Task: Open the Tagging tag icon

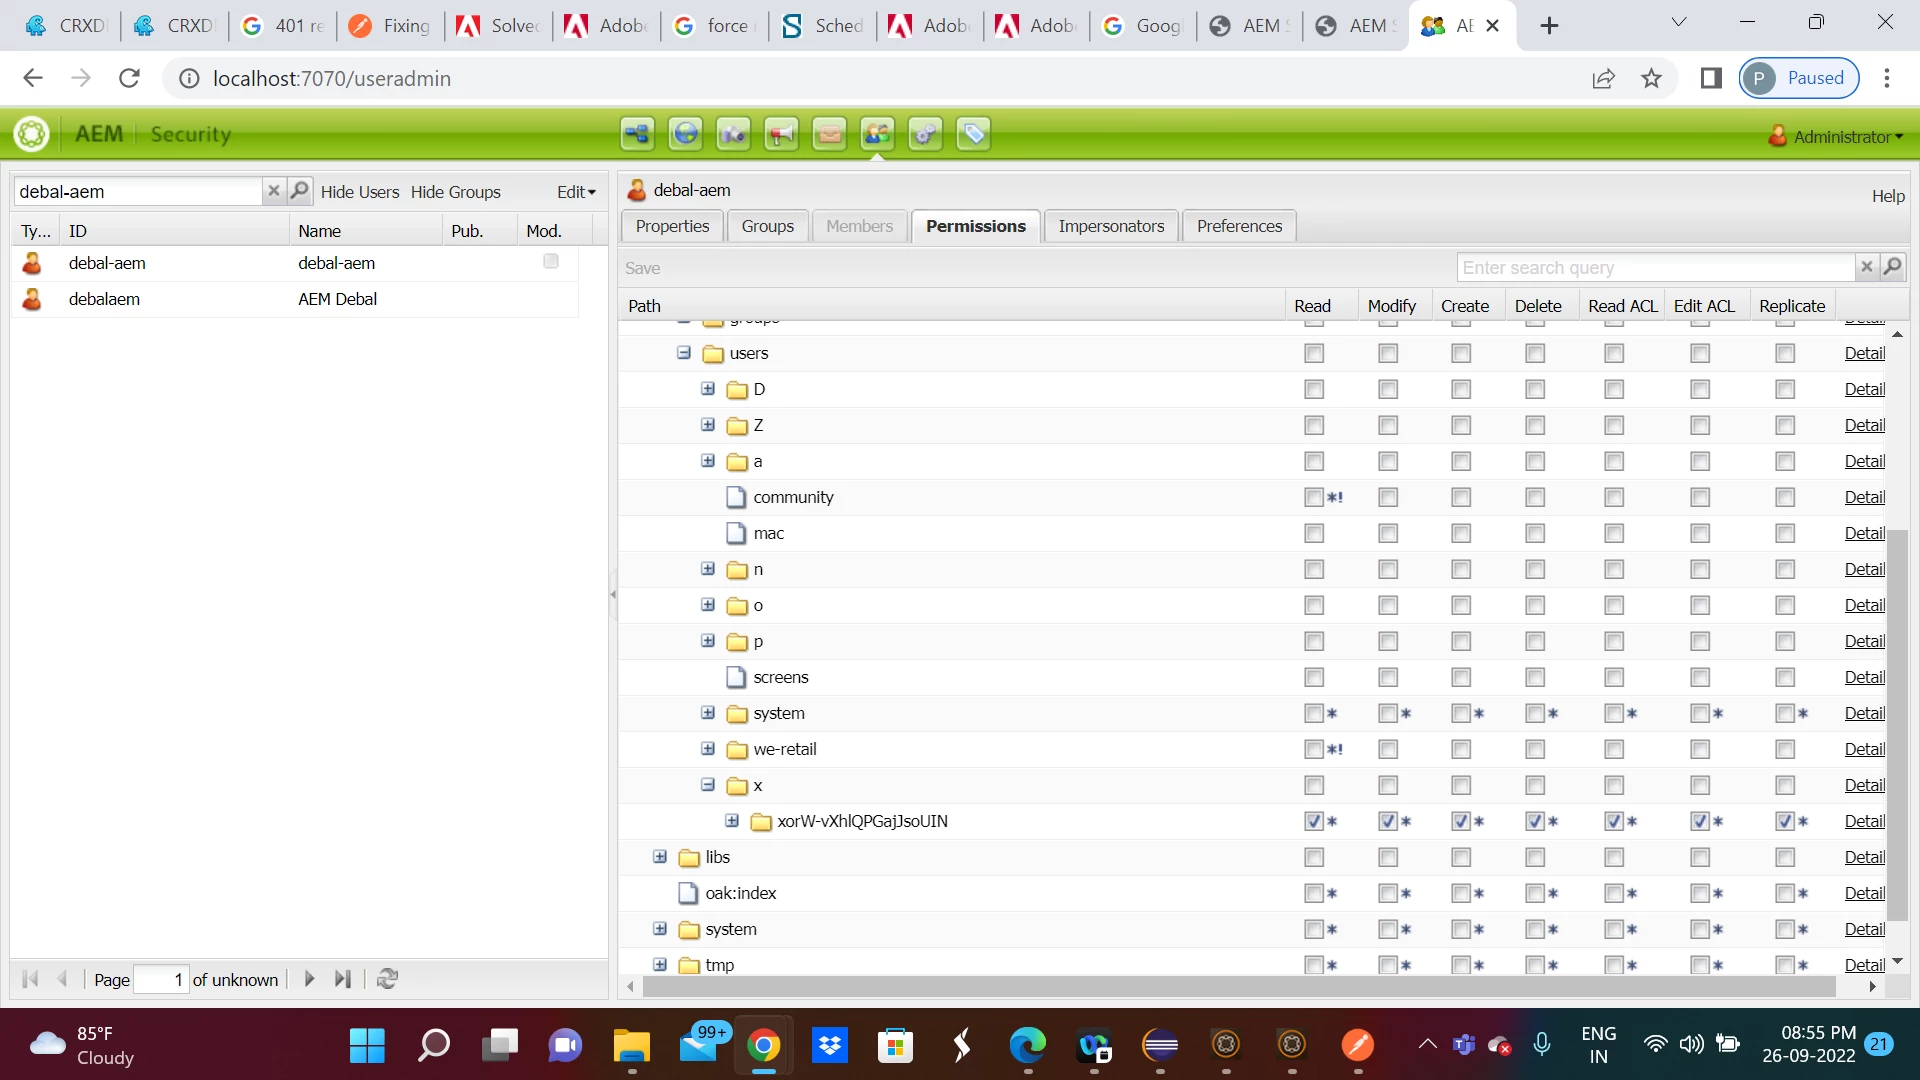Action: click(973, 134)
